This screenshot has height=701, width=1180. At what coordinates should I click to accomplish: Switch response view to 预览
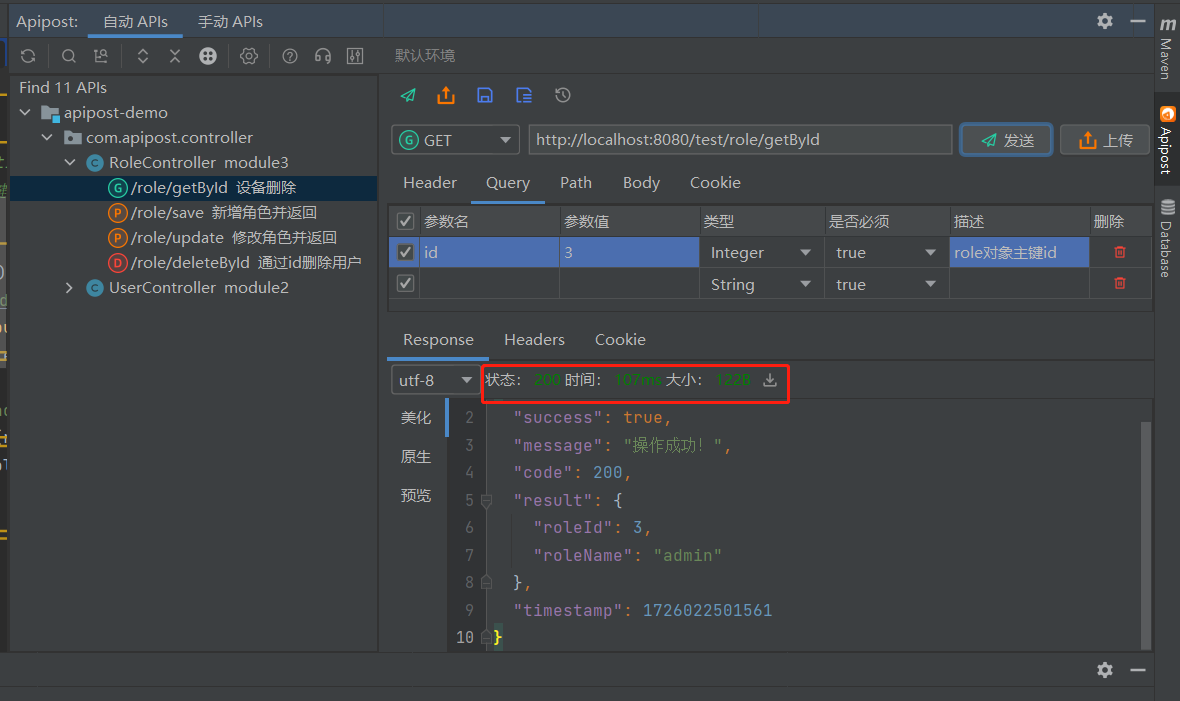415,495
